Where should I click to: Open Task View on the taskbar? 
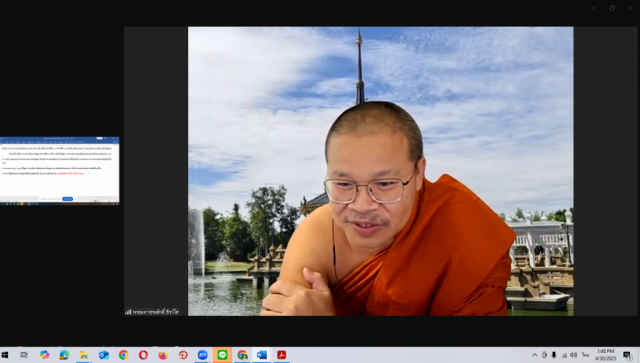[x=24, y=355]
